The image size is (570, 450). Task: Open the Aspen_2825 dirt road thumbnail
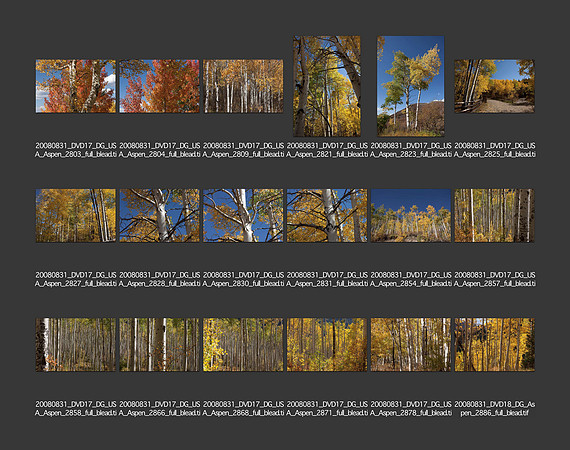(494, 86)
